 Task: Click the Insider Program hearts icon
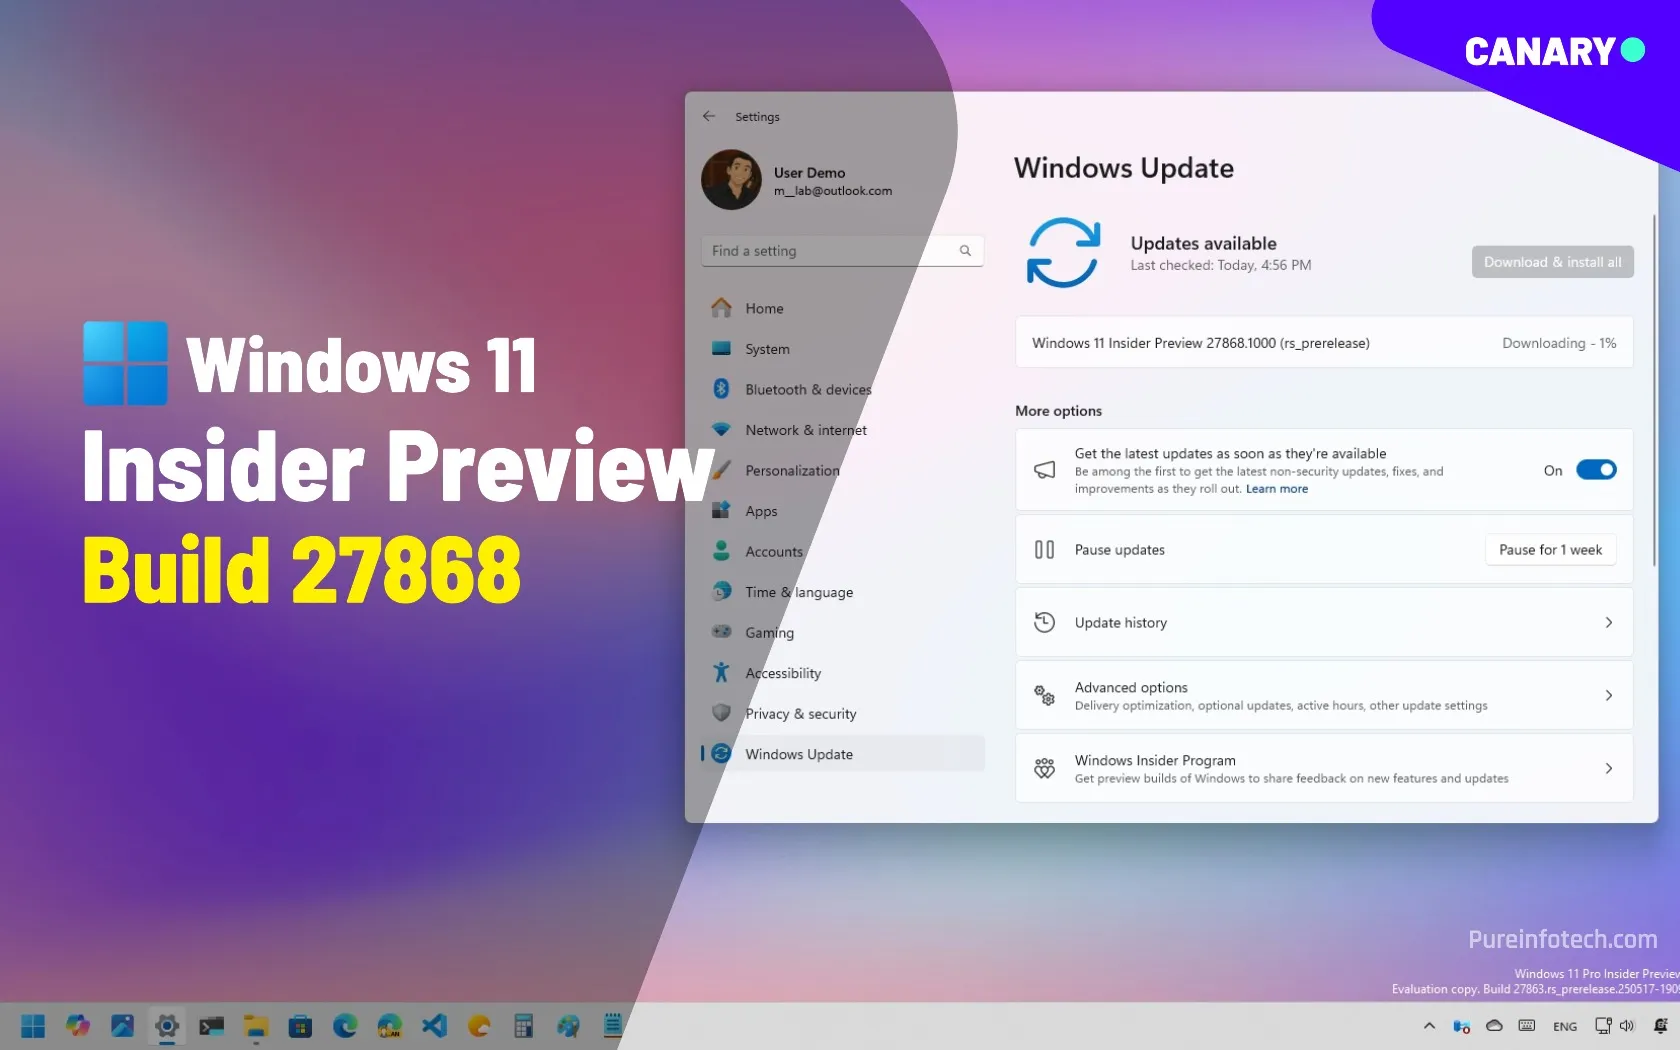1044,768
